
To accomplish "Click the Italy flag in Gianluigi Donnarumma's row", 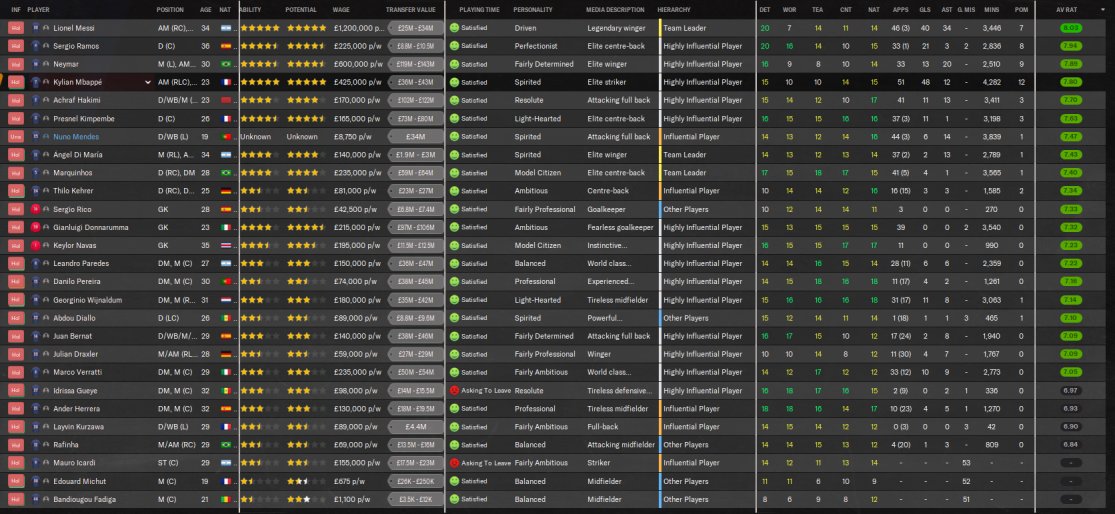I will coord(225,227).
